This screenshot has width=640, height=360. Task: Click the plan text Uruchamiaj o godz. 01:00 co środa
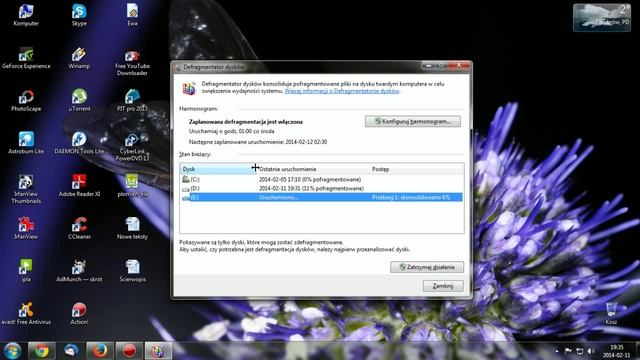[231, 131]
